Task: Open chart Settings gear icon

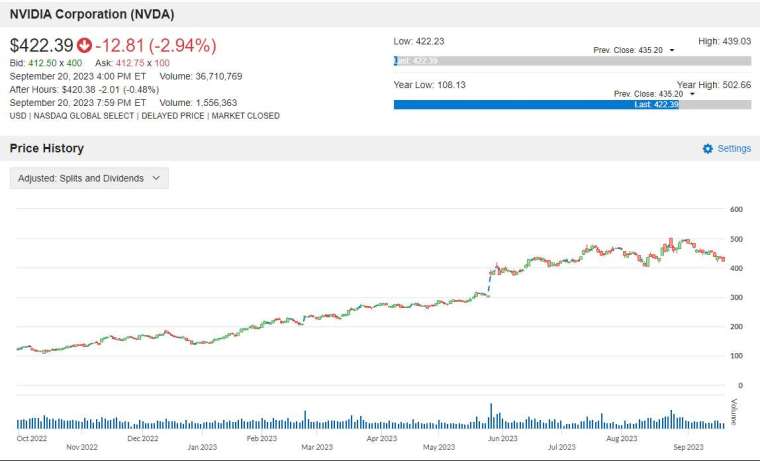Action: point(708,149)
